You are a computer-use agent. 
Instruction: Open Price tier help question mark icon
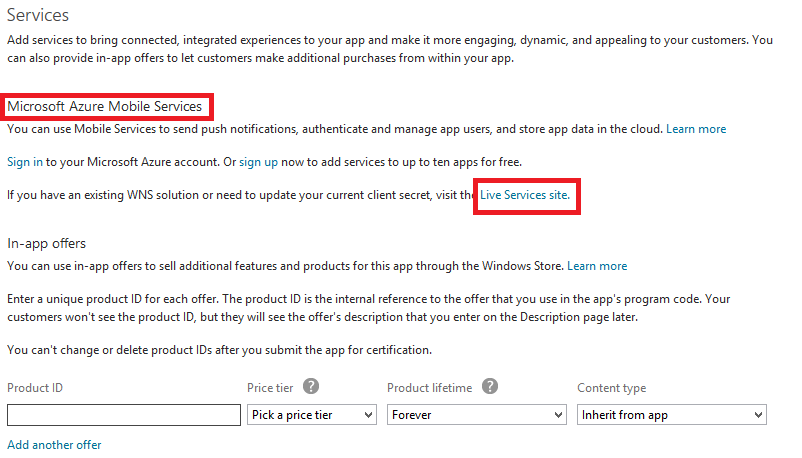310,386
